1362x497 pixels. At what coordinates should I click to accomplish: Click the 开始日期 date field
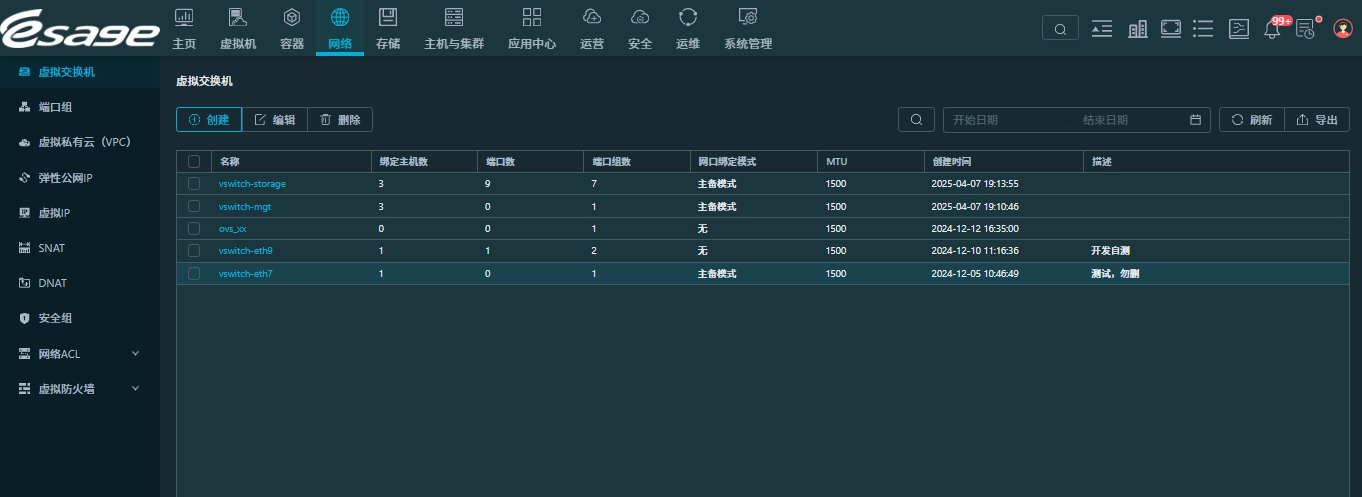pyautogui.click(x=1005, y=120)
